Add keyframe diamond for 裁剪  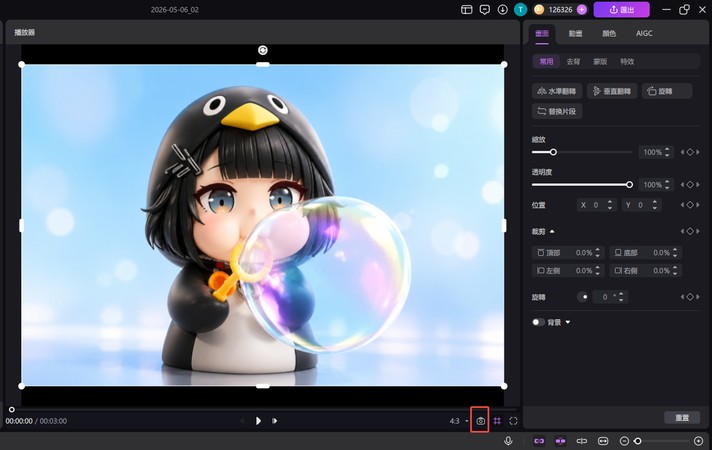(690, 231)
